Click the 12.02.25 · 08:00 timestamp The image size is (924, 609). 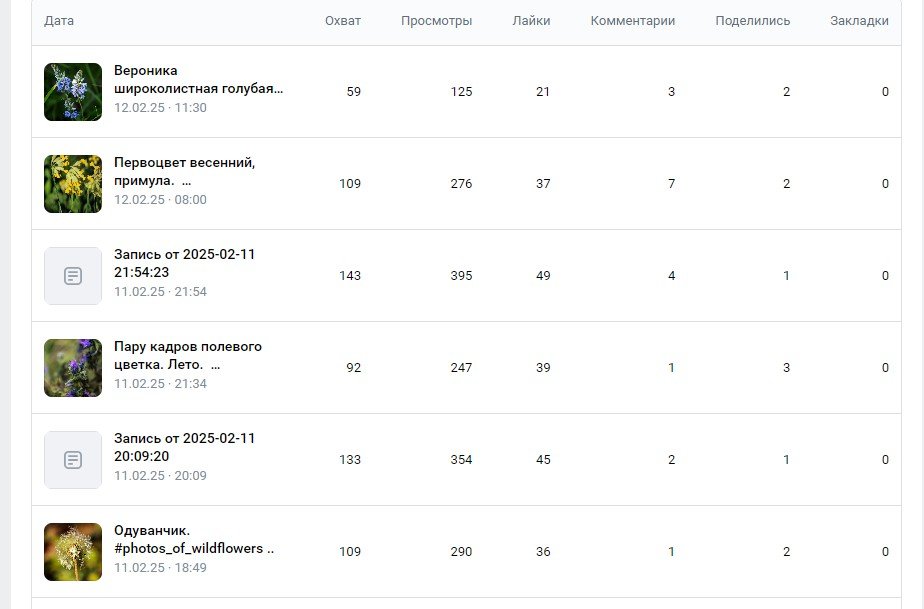pos(160,200)
